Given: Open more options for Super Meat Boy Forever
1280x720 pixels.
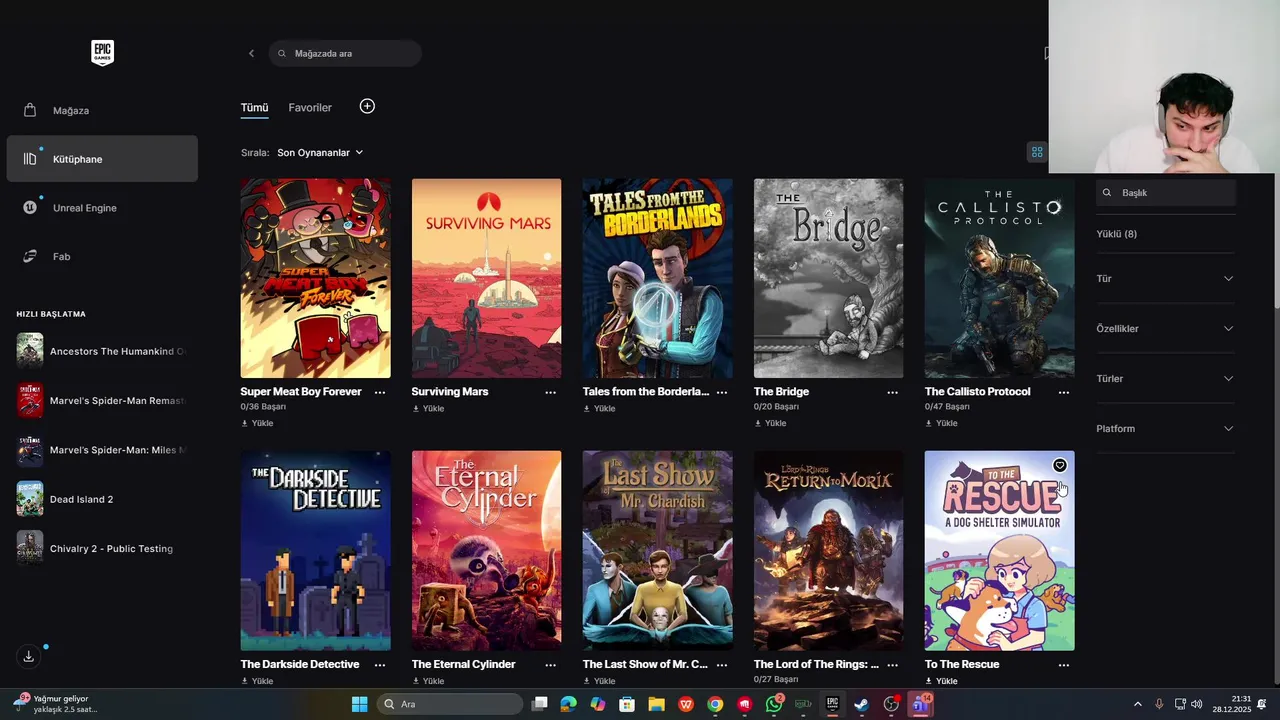Looking at the screenshot, I should (x=380, y=392).
